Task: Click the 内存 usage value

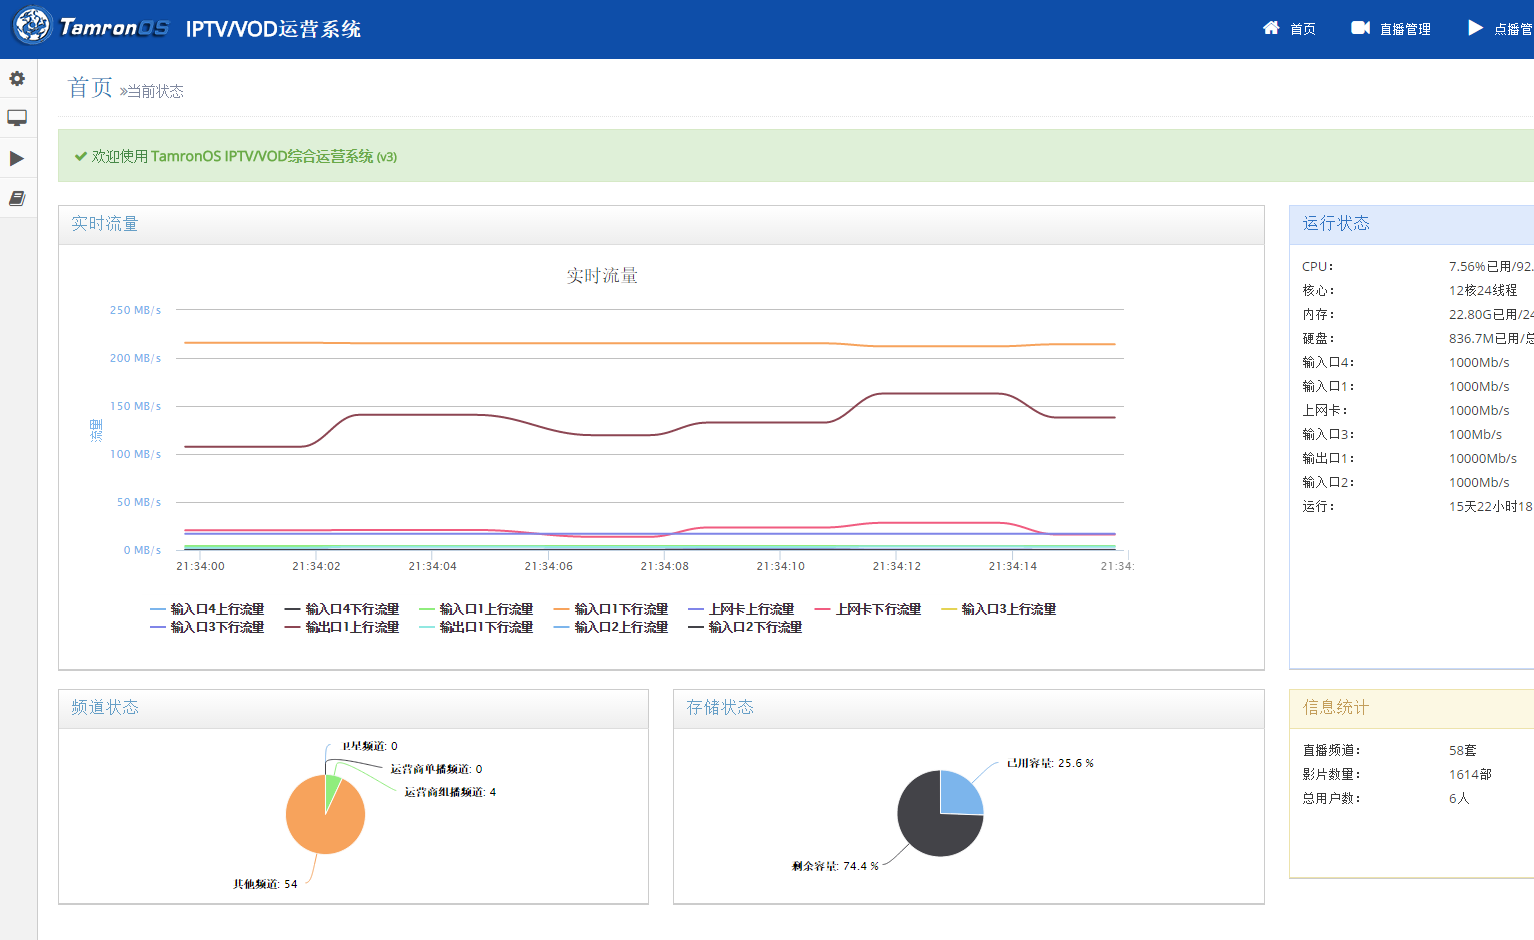Action: (x=1491, y=314)
